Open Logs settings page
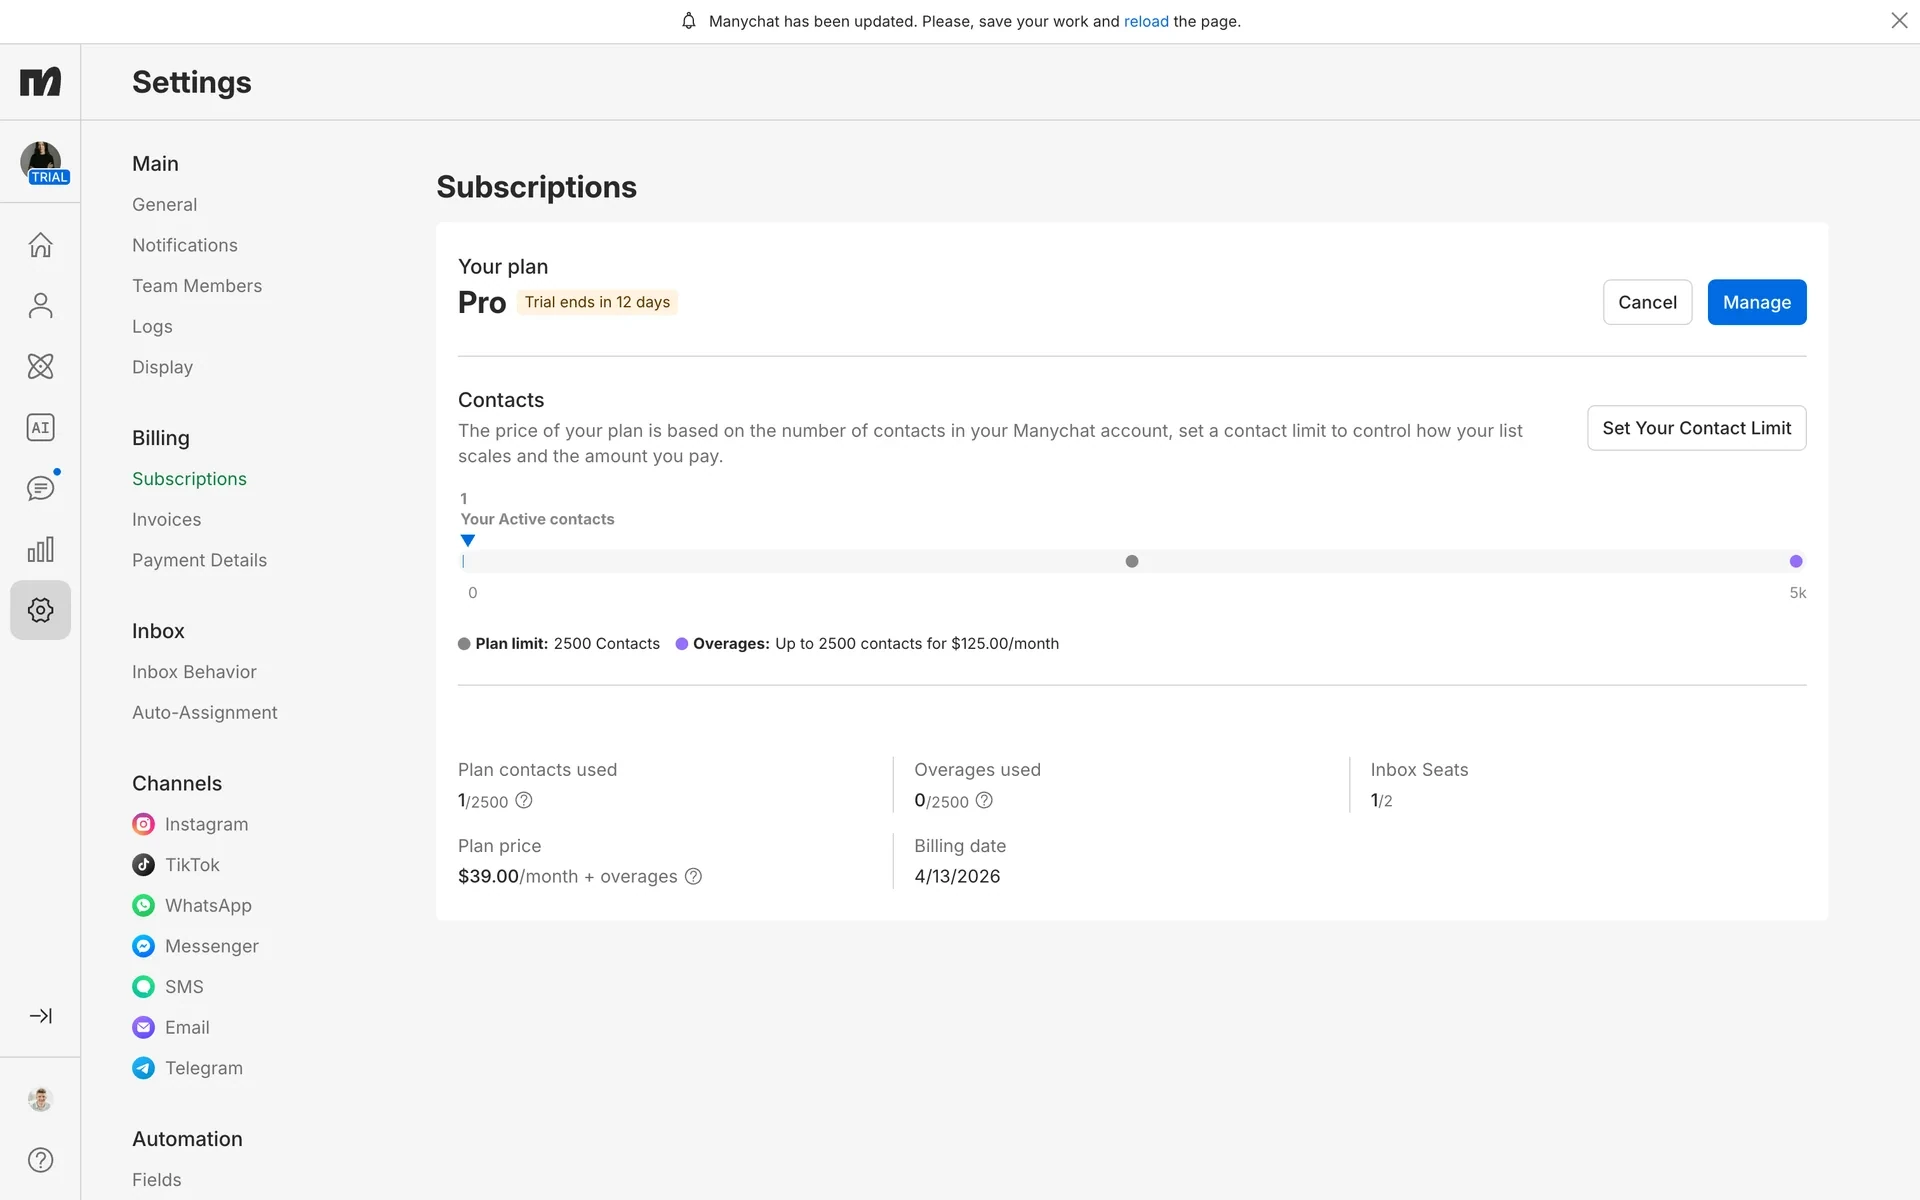This screenshot has height=1200, width=1920. coord(152,327)
